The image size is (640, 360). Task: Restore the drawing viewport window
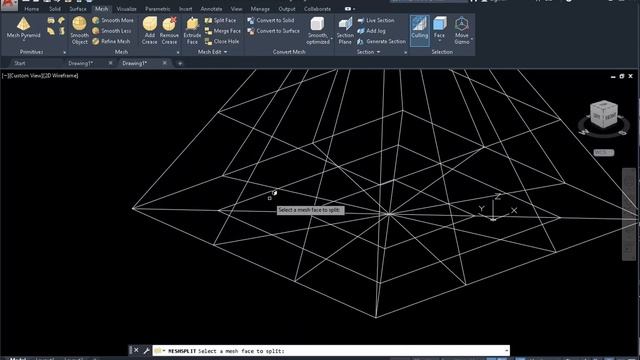(622, 76)
